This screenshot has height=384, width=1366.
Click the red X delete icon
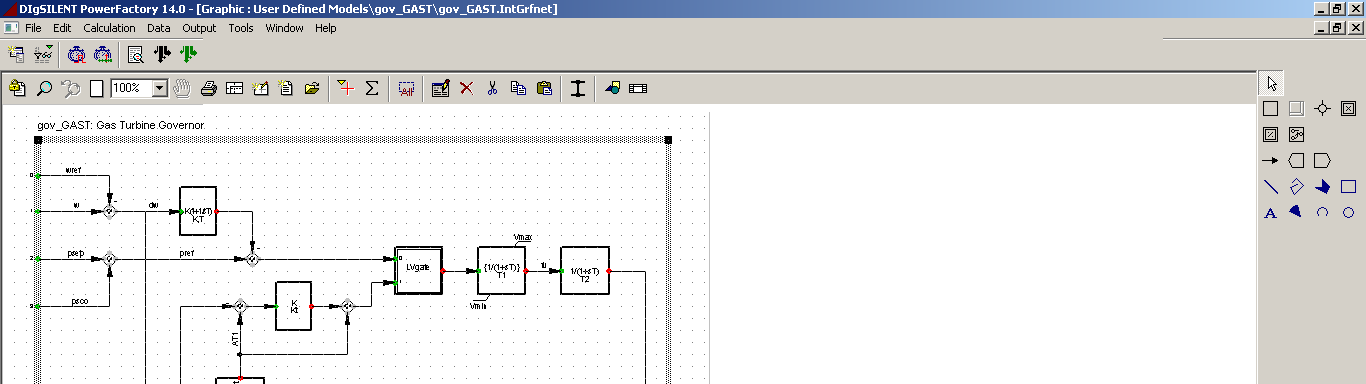(x=466, y=88)
